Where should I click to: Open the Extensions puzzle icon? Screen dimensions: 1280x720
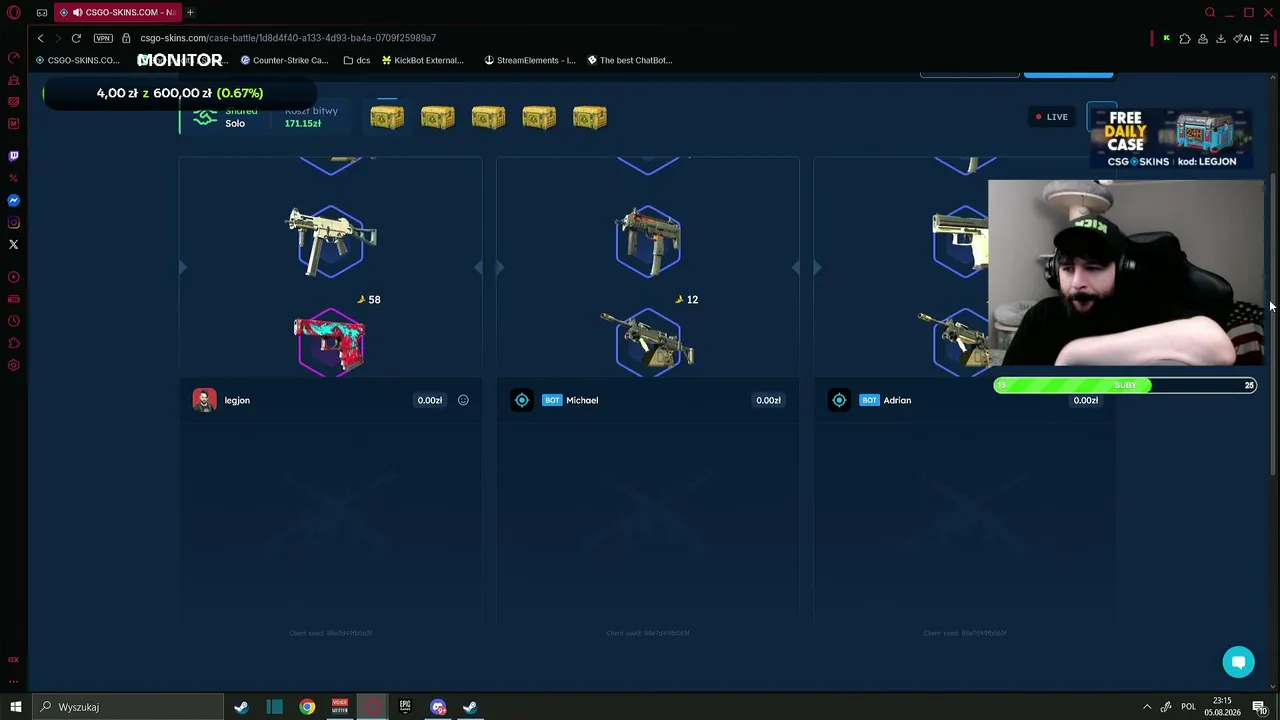[x=1185, y=38]
